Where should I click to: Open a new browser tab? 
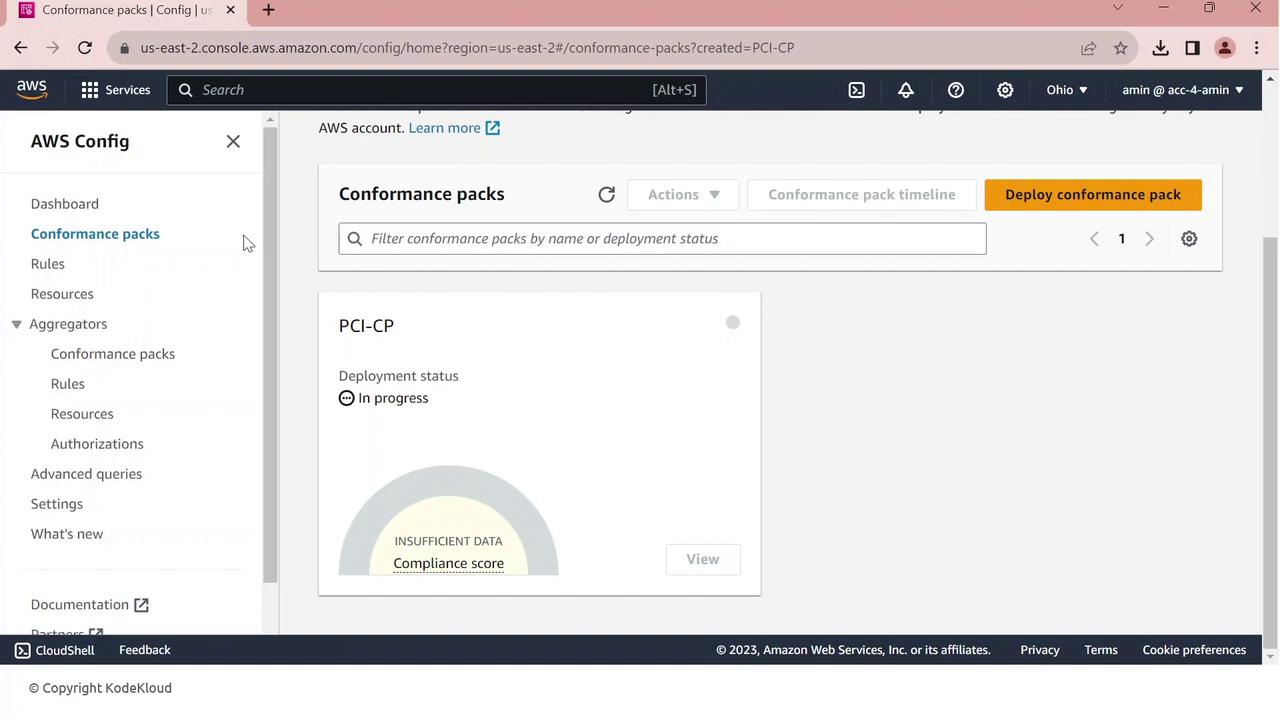[x=268, y=10]
